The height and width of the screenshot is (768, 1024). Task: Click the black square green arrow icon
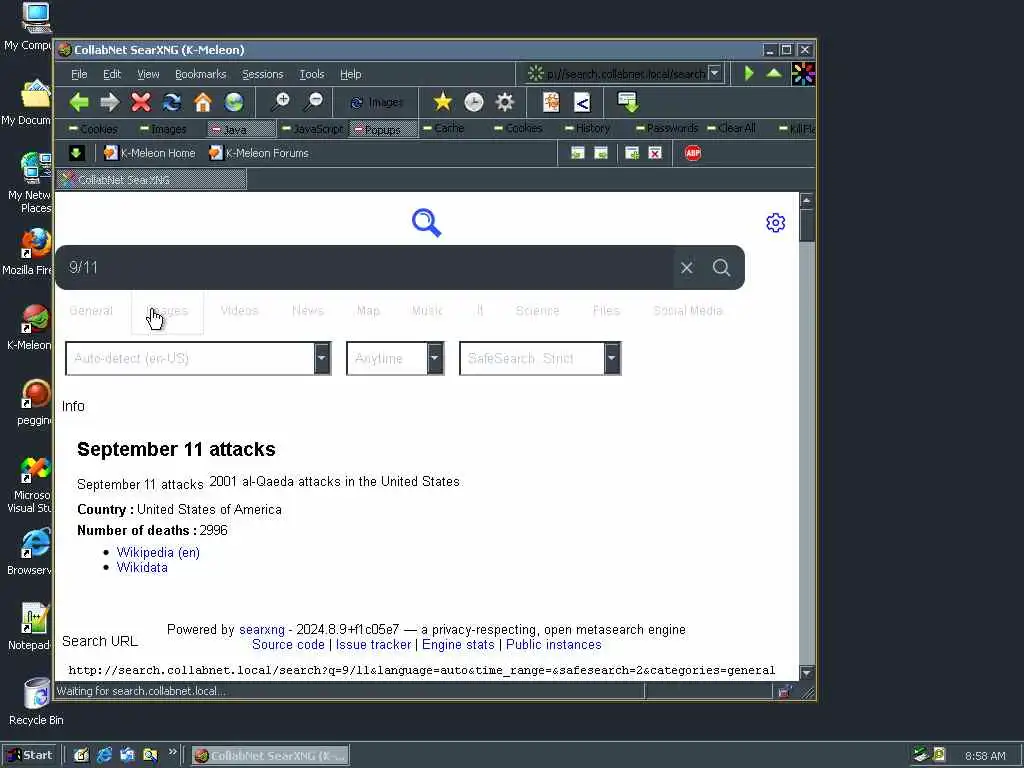pos(76,153)
